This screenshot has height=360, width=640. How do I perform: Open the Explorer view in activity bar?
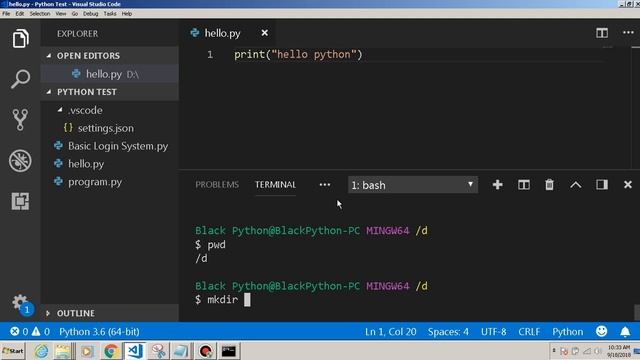(20, 38)
